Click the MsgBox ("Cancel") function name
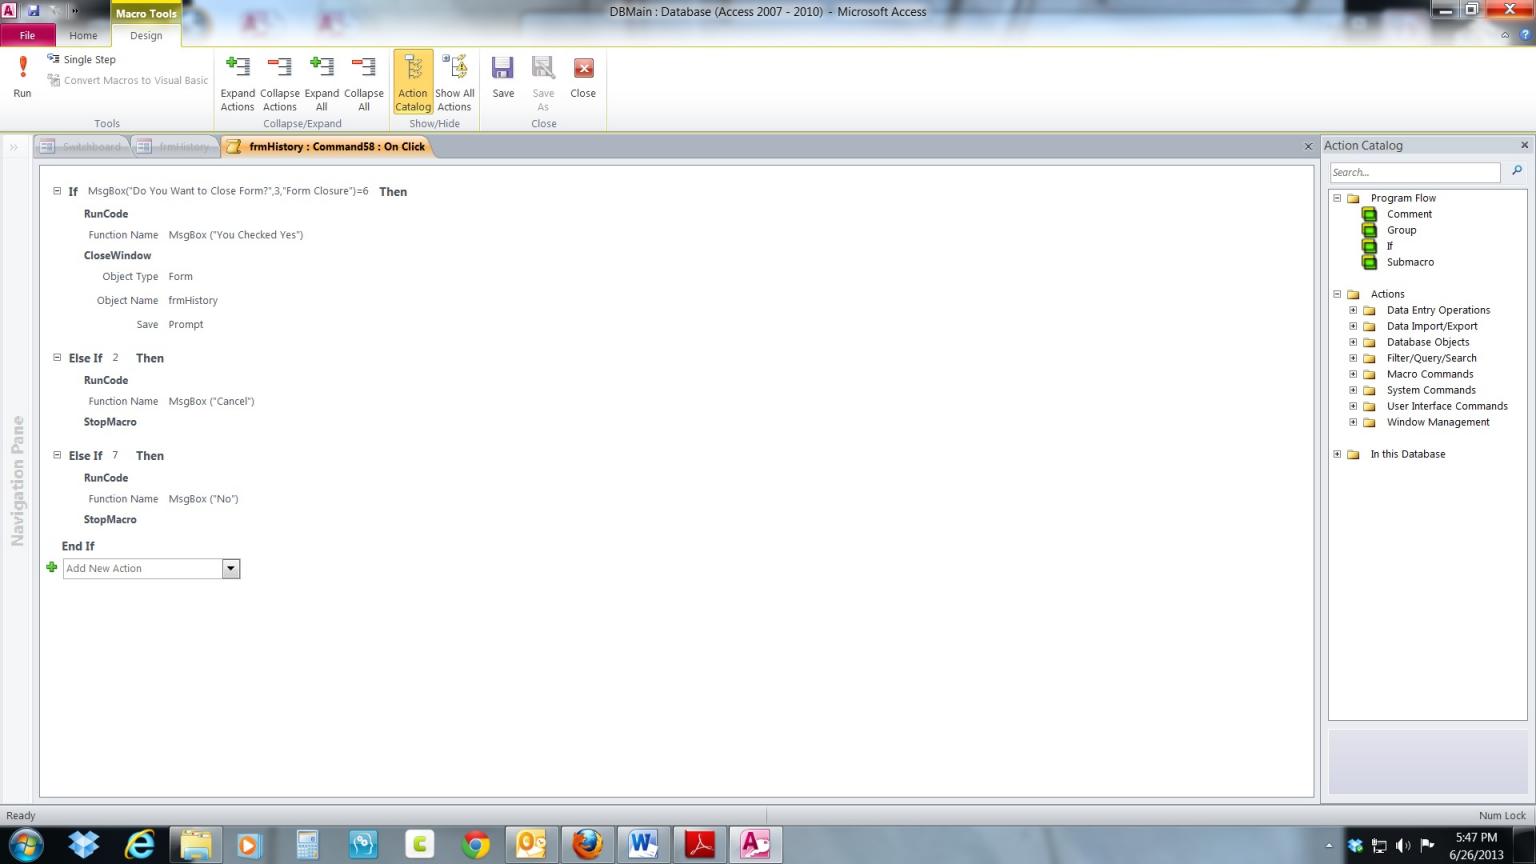The height and width of the screenshot is (864, 1536). click(x=211, y=401)
